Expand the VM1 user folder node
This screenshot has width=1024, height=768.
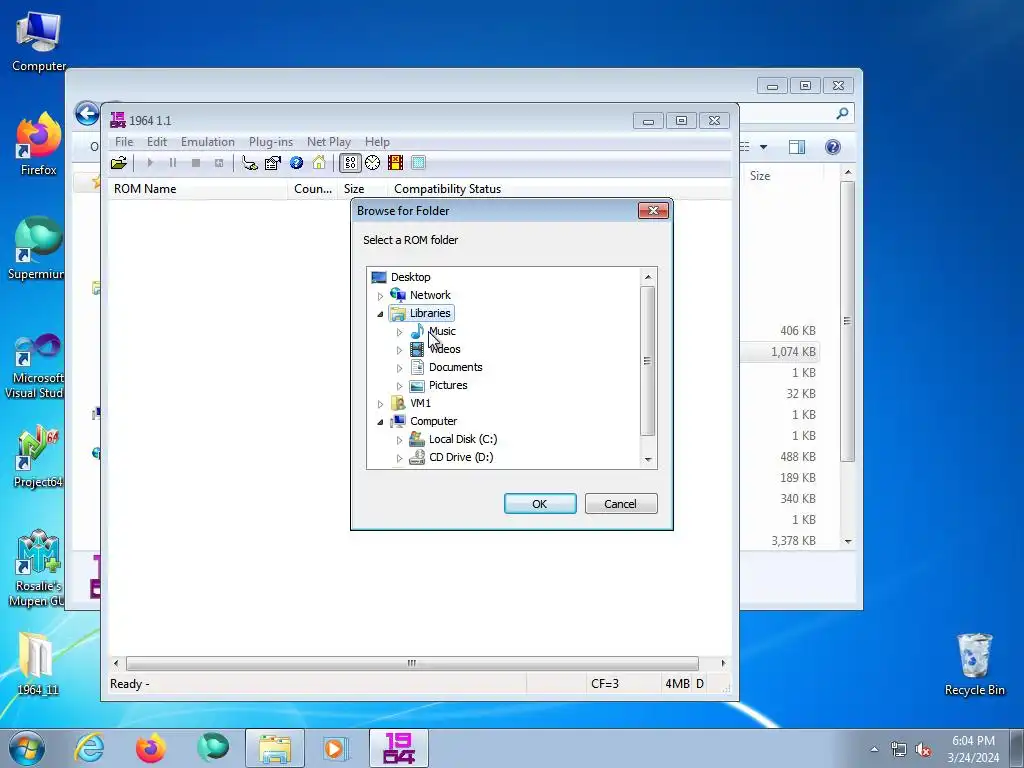(381, 404)
